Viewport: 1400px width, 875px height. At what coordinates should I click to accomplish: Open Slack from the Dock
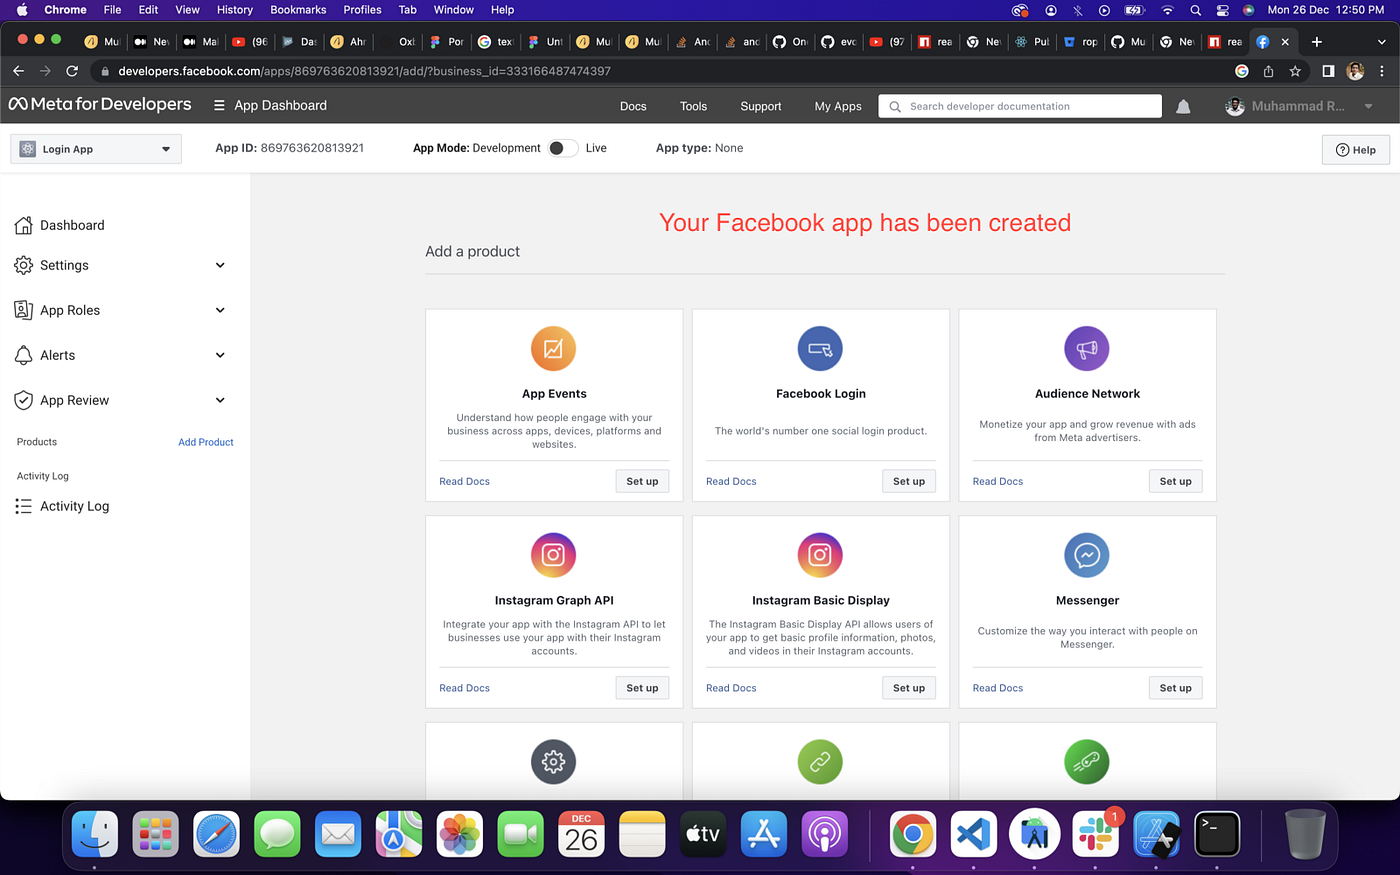tap(1096, 834)
